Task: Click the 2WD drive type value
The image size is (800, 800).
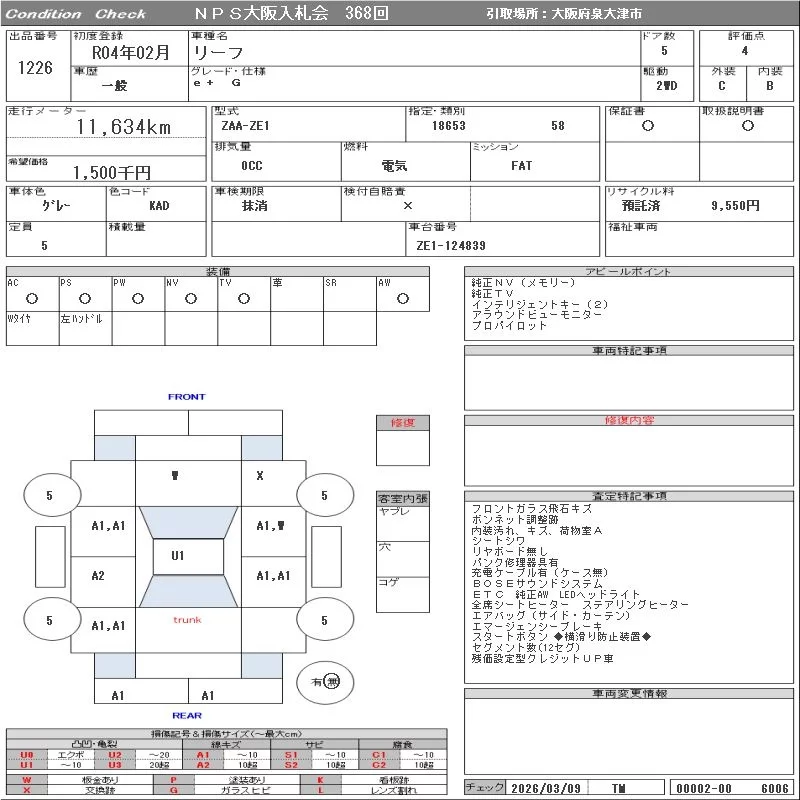Action: coord(666,86)
